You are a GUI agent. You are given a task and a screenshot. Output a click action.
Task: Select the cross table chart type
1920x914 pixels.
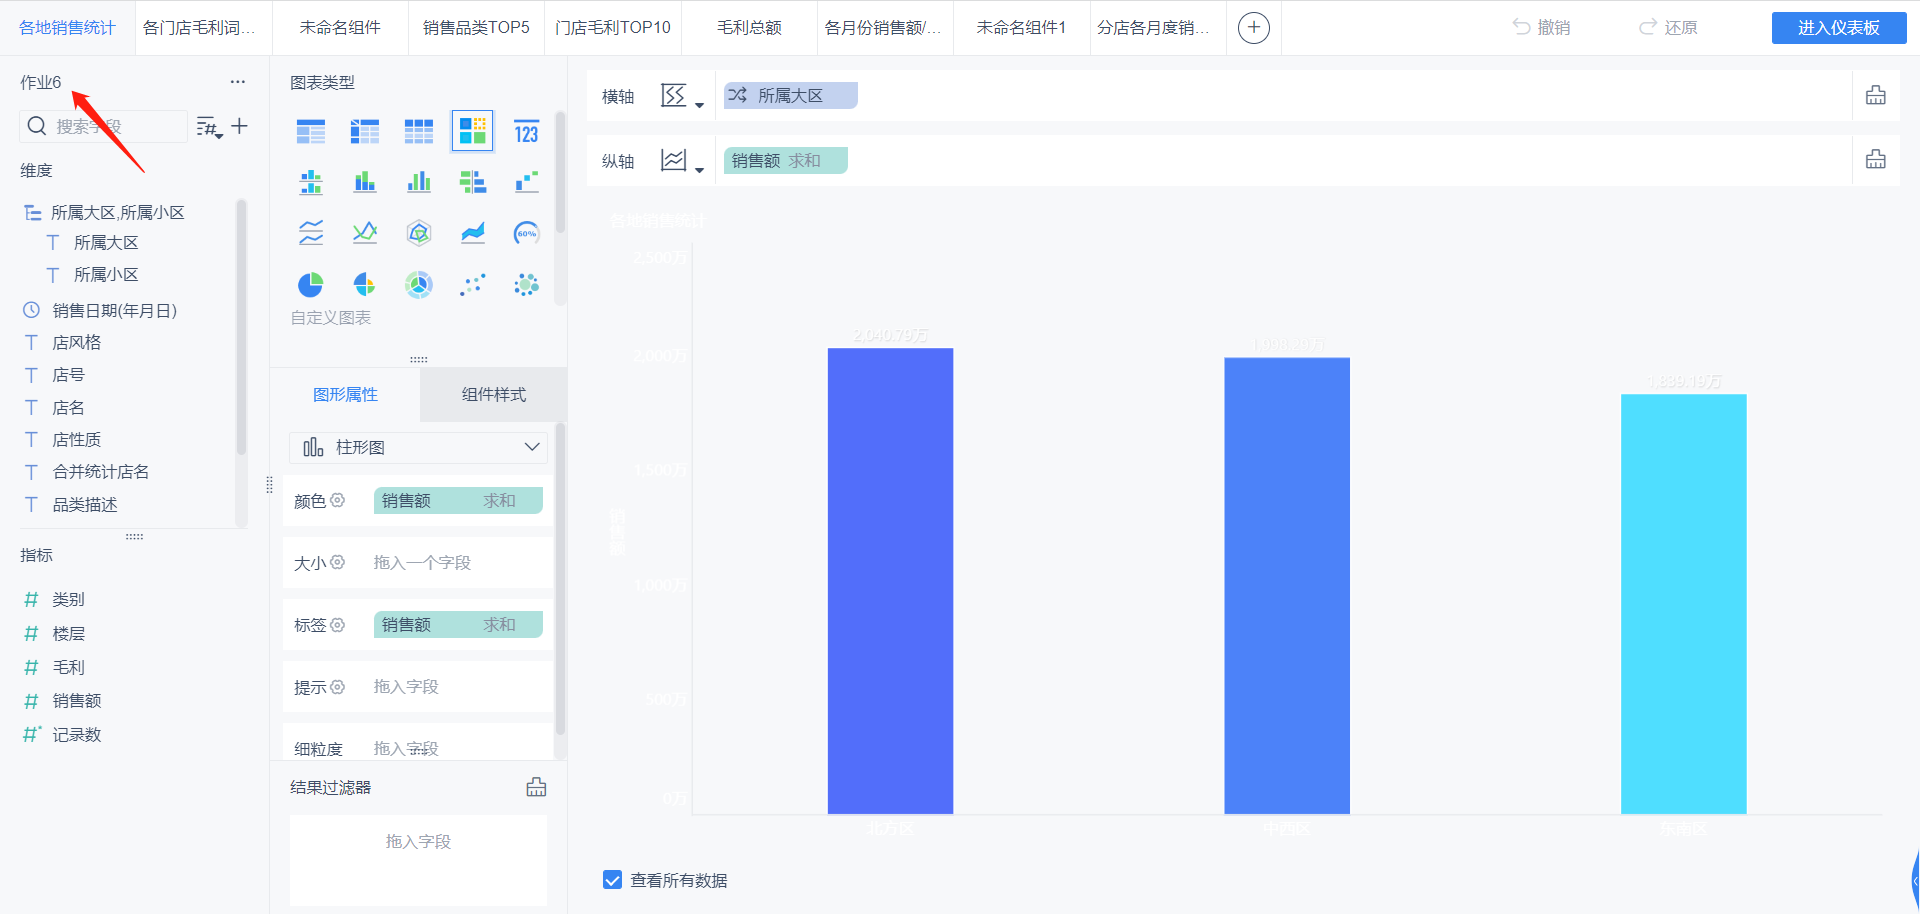pyautogui.click(x=365, y=131)
